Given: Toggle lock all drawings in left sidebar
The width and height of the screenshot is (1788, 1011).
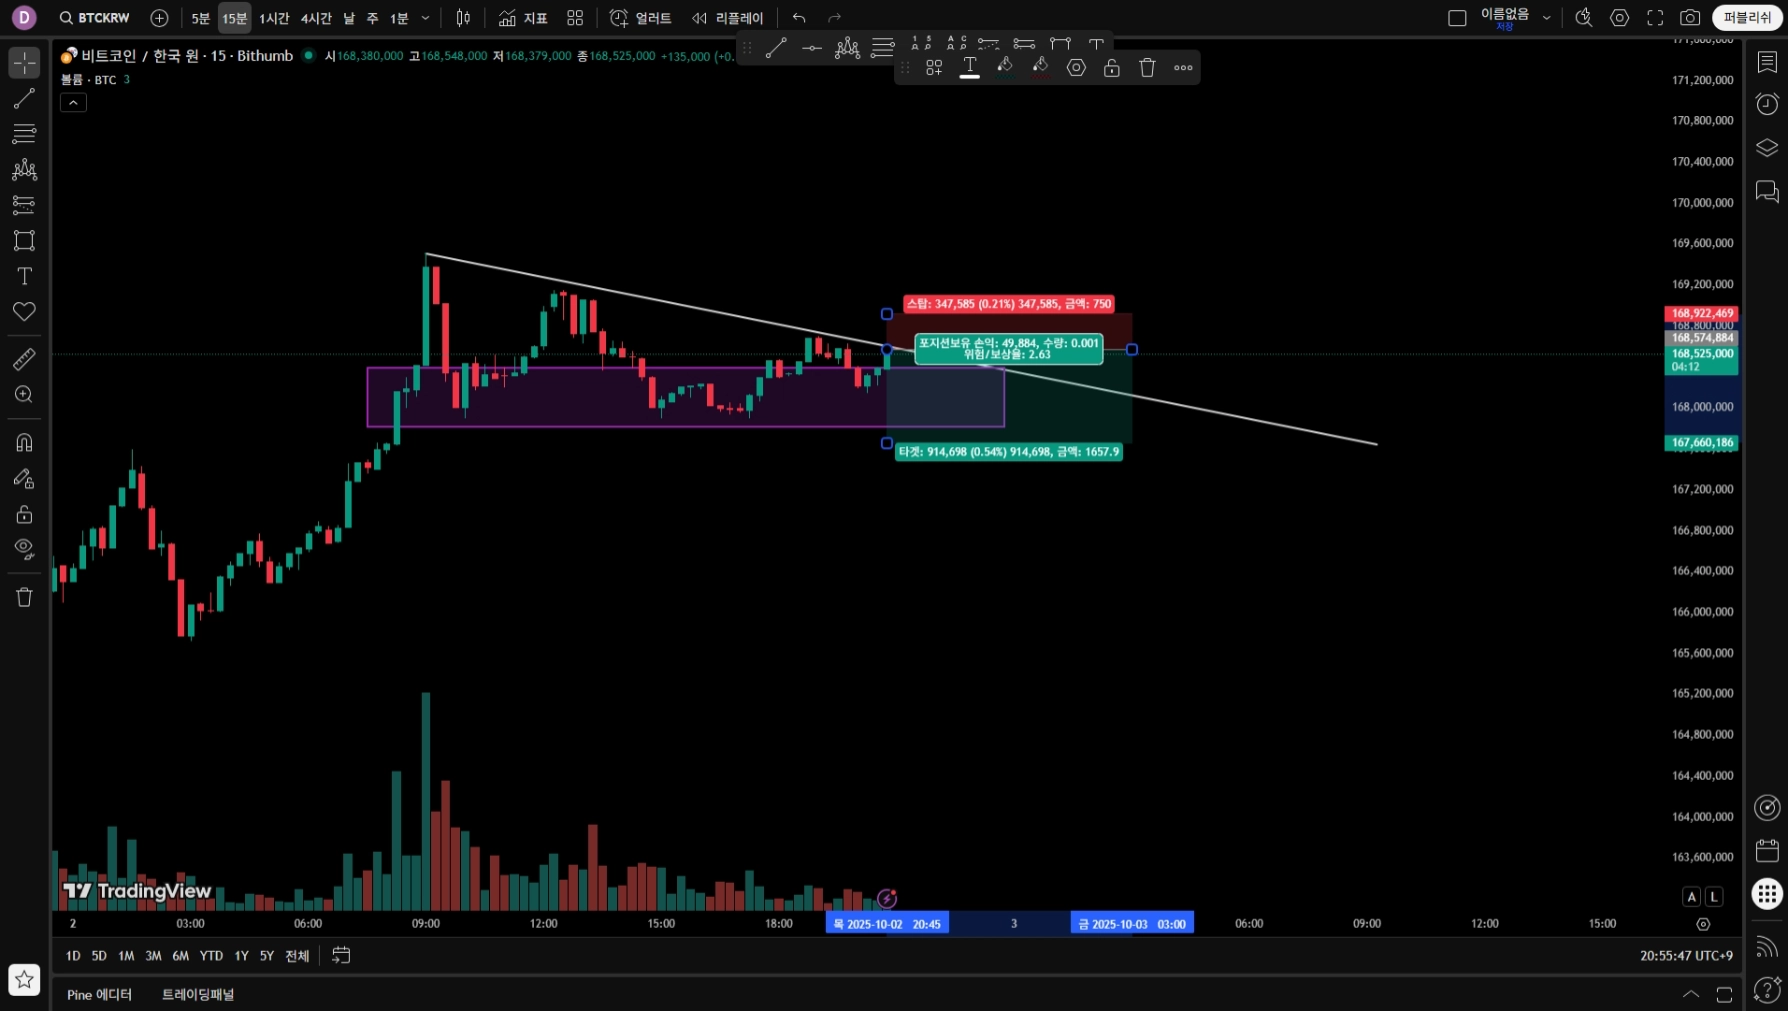Looking at the screenshot, I should pyautogui.click(x=24, y=515).
